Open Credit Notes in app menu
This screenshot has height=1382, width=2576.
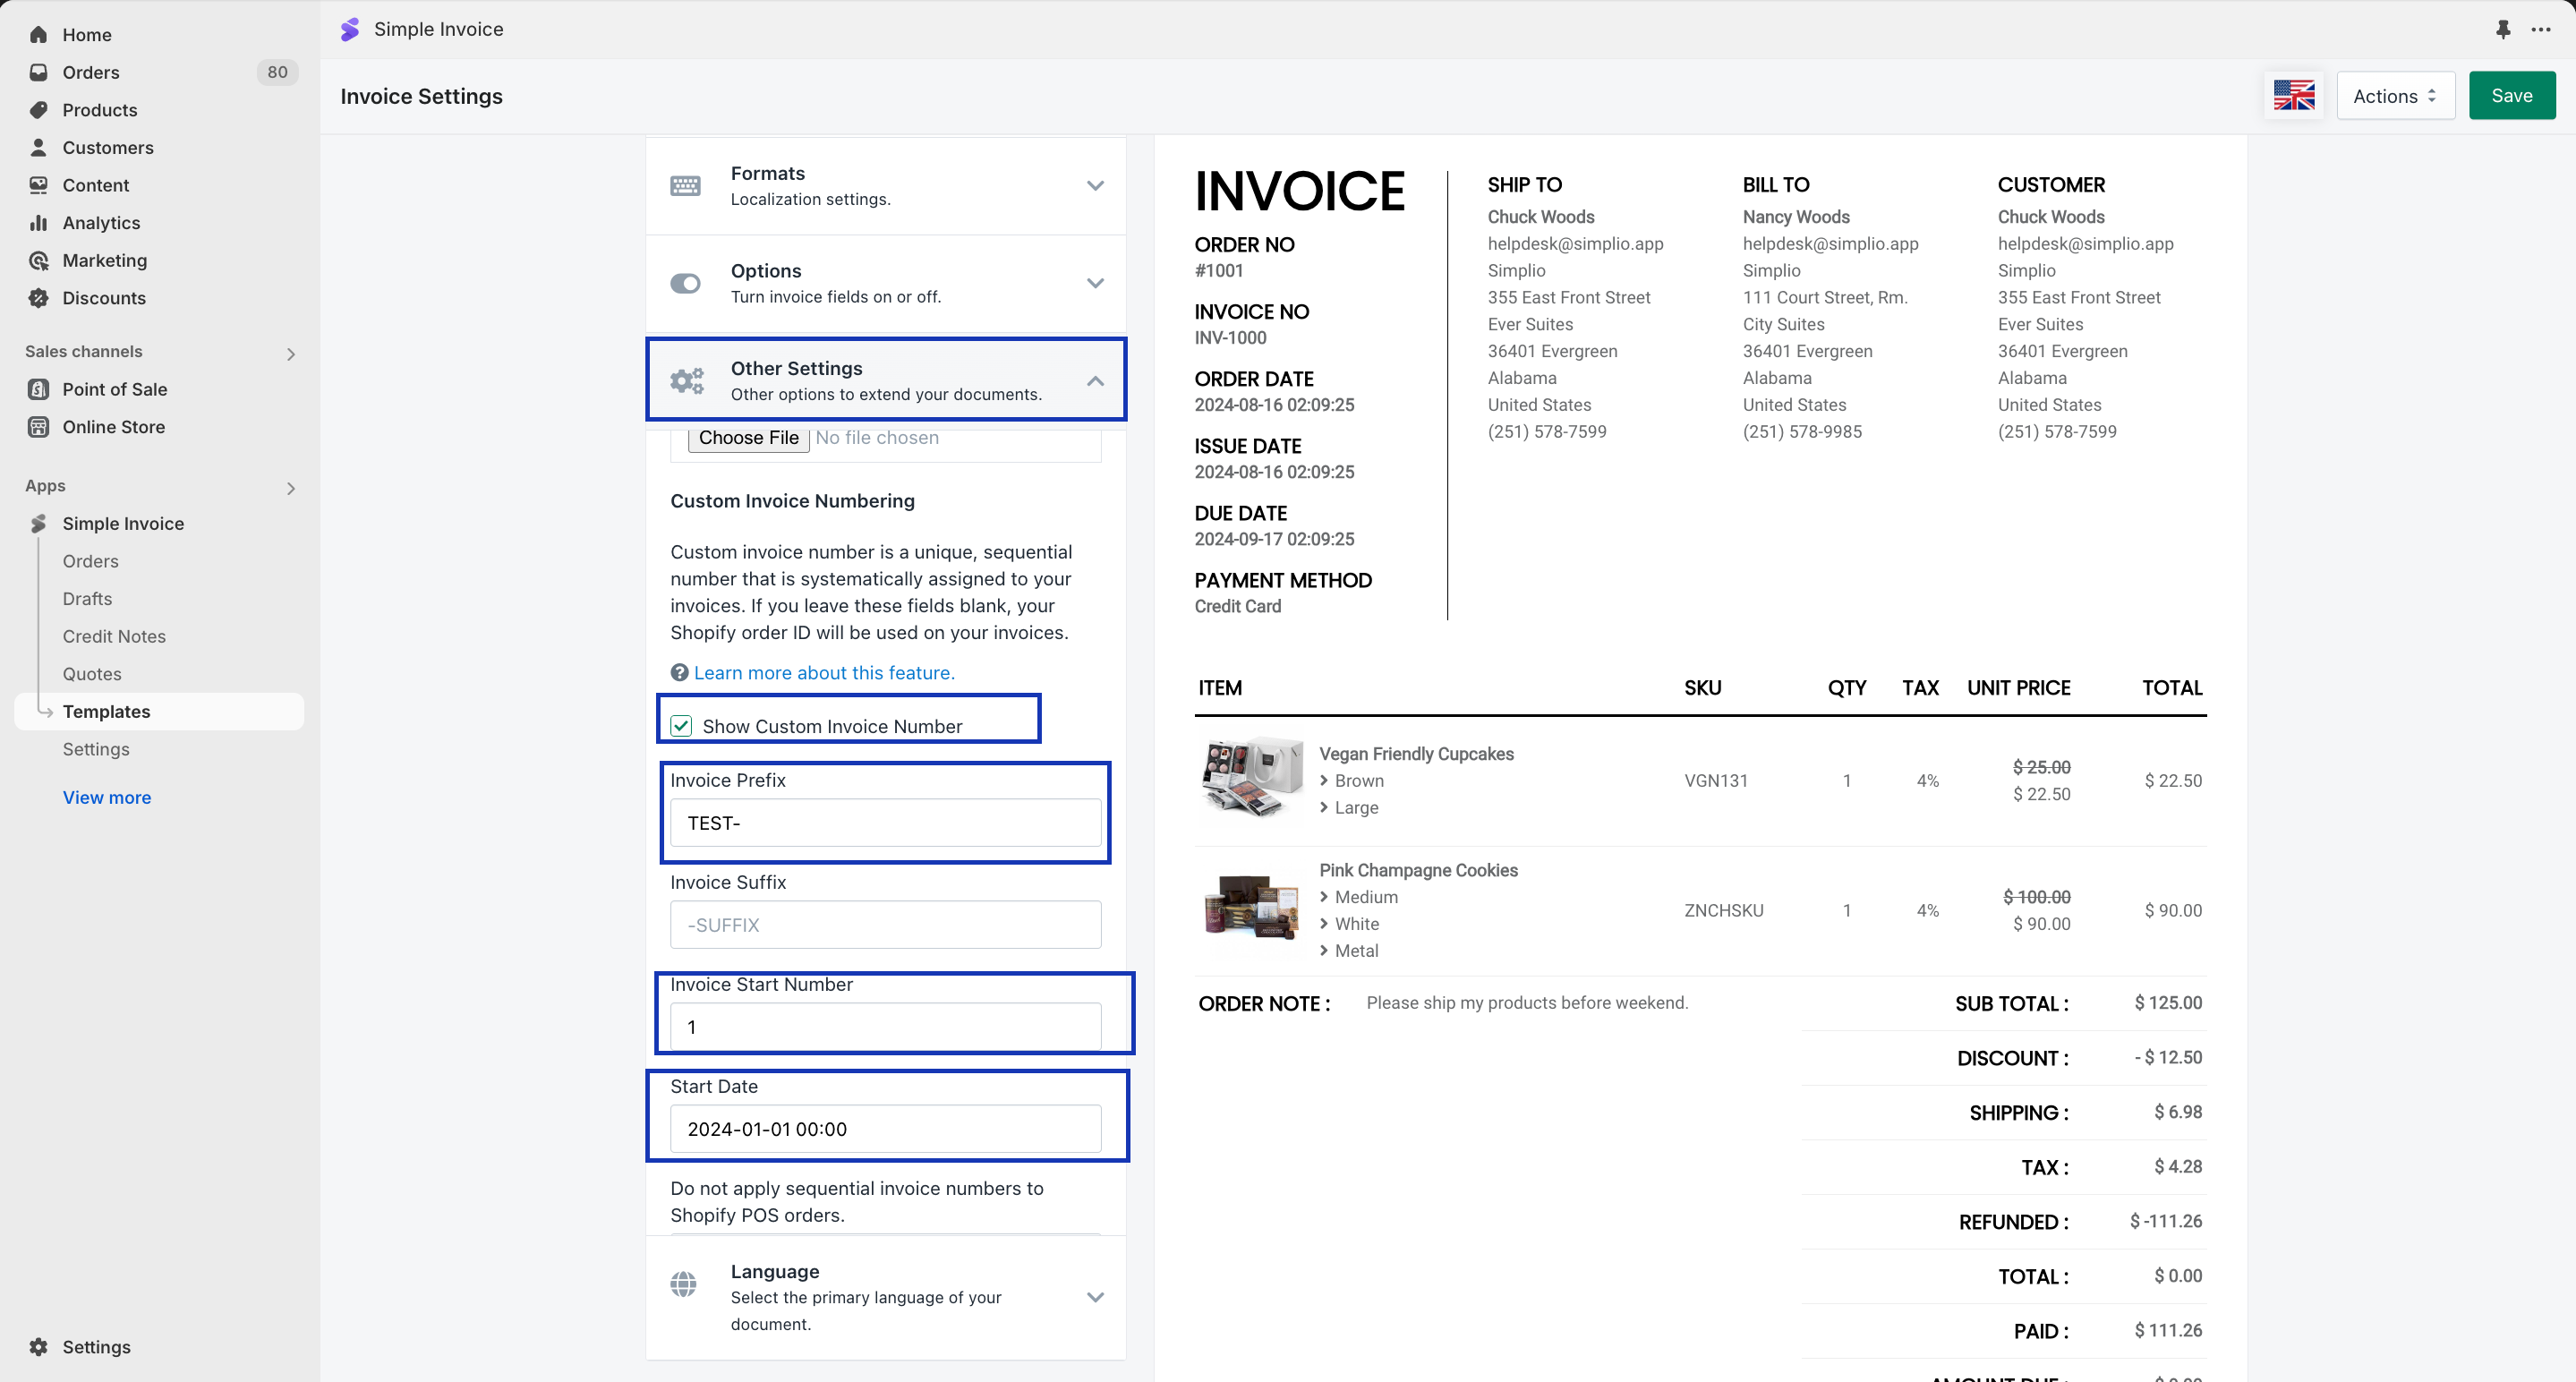(114, 636)
